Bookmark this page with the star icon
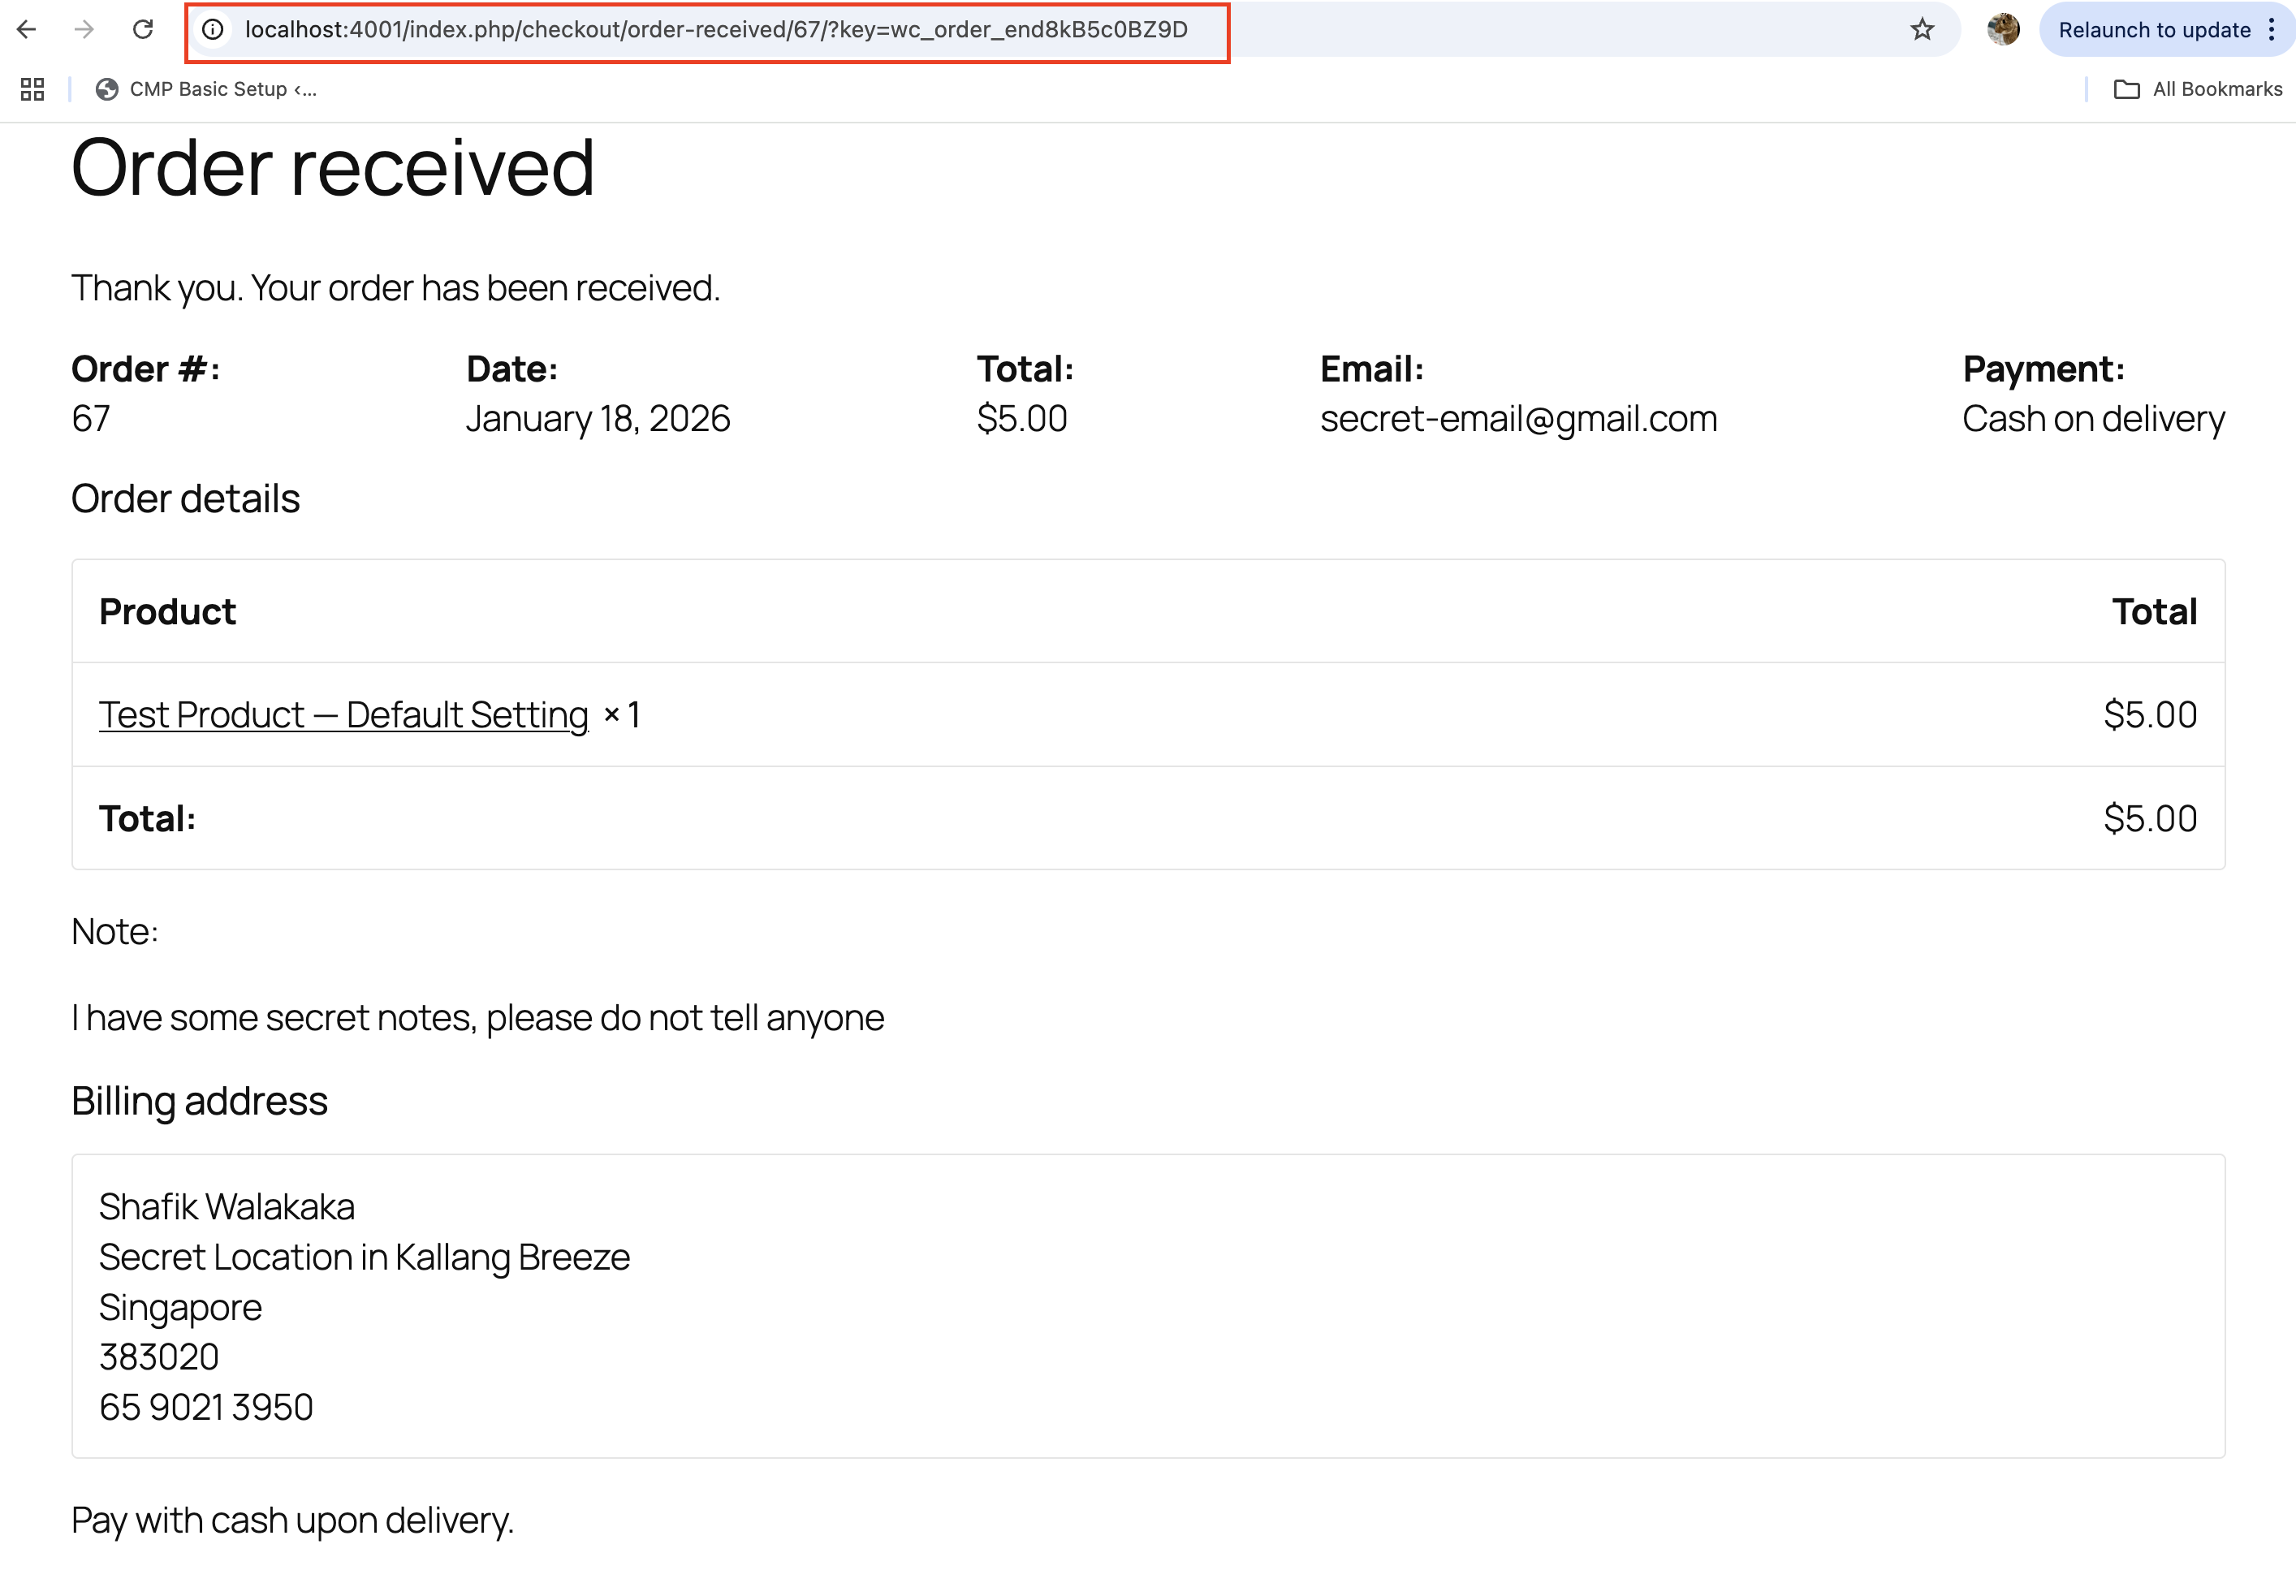Image resolution: width=2296 pixels, height=1596 pixels. 1922,29
